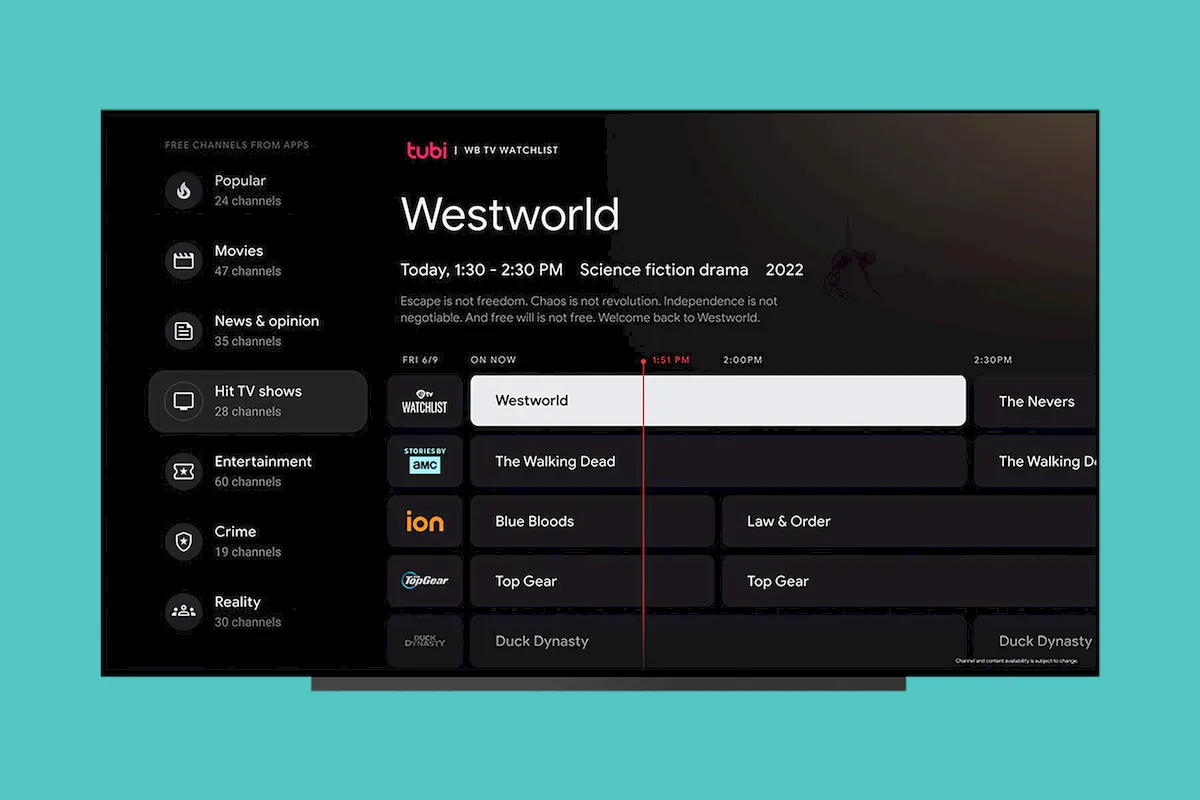Select The Walking Dead on-now program
The height and width of the screenshot is (800, 1200).
718,461
